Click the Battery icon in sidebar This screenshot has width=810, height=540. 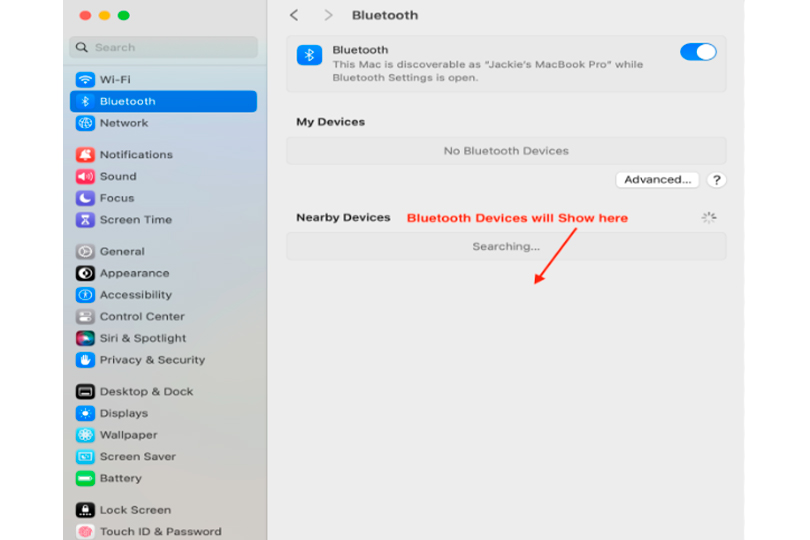(x=85, y=478)
